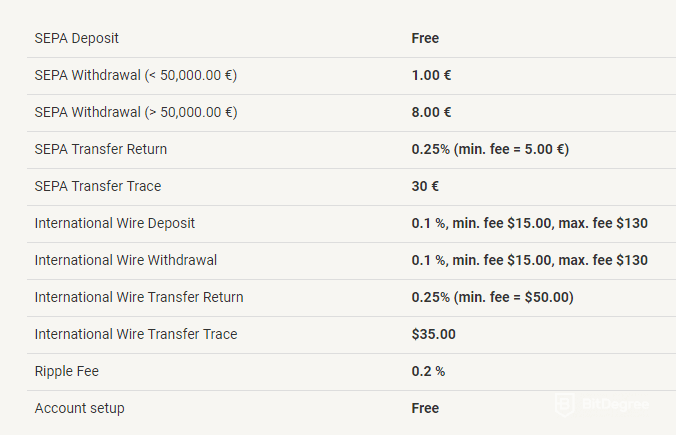Select International Wire Withdrawal label

[x=125, y=260]
